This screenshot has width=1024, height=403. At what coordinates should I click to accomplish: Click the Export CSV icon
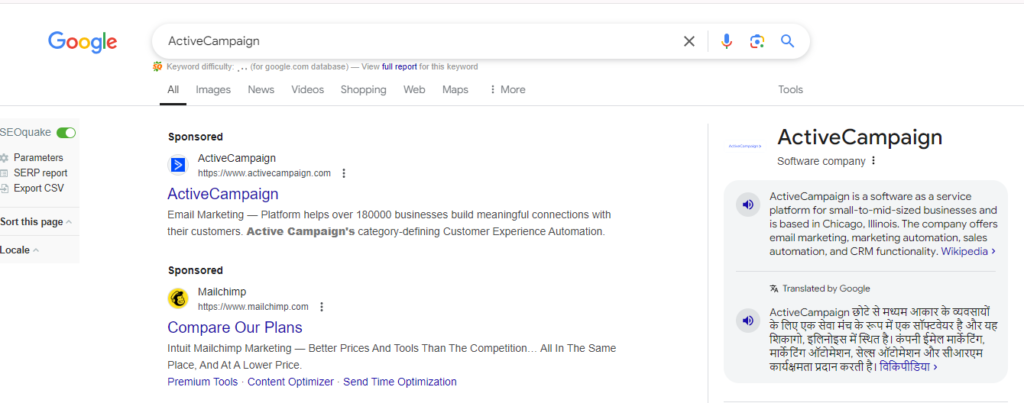[x=5, y=189]
